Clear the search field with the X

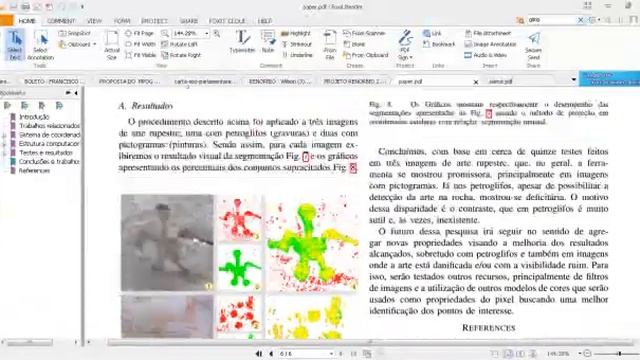click(x=580, y=20)
